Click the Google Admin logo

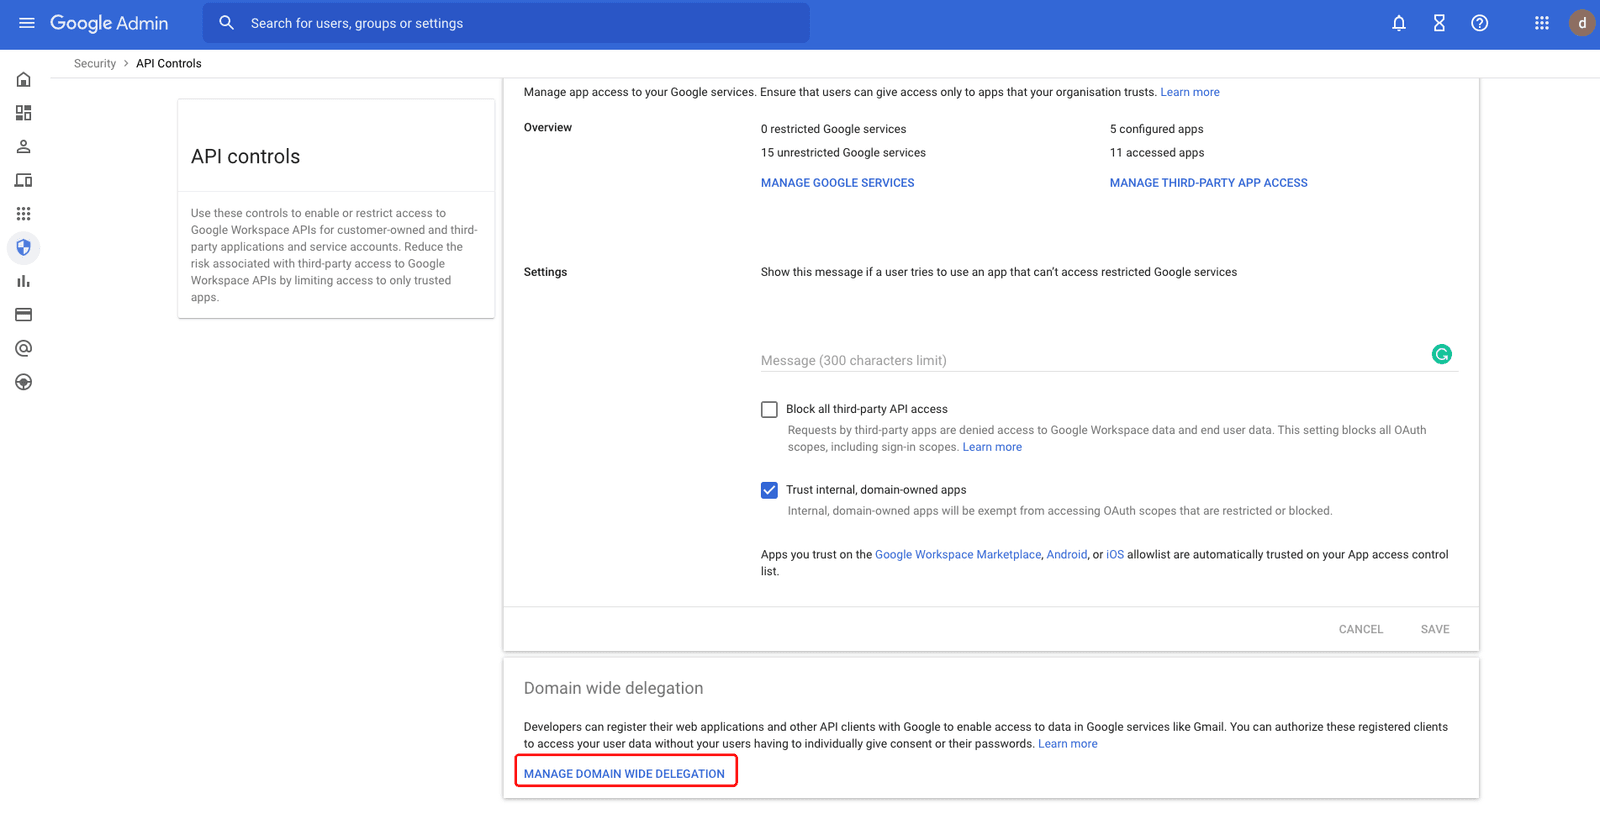pos(109,23)
